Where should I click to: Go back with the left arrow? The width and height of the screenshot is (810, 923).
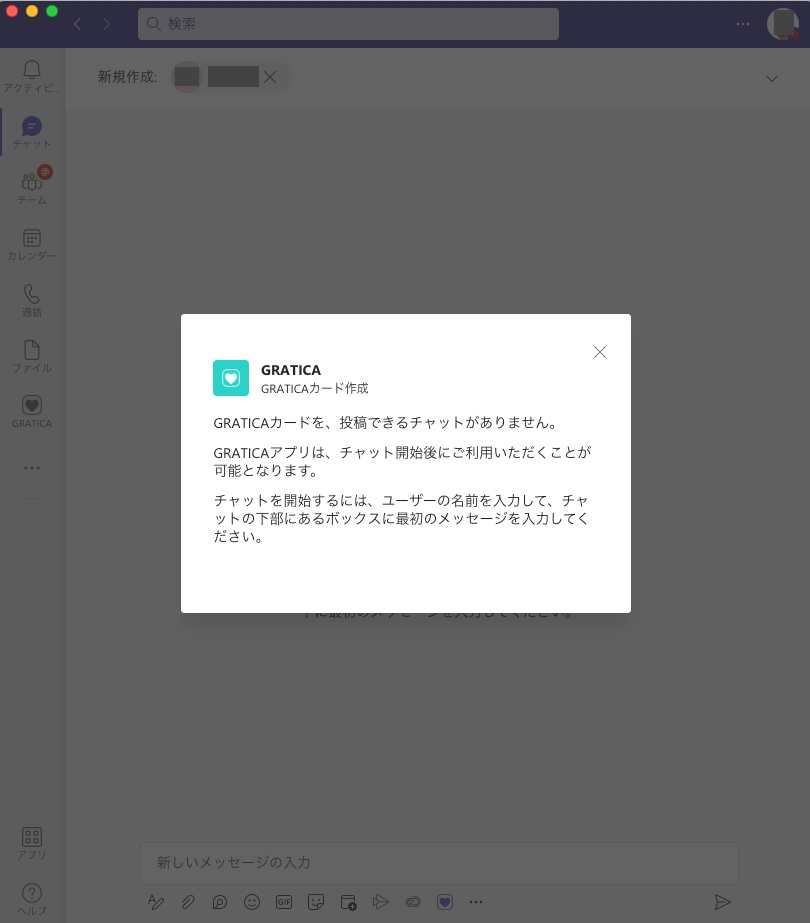78,24
